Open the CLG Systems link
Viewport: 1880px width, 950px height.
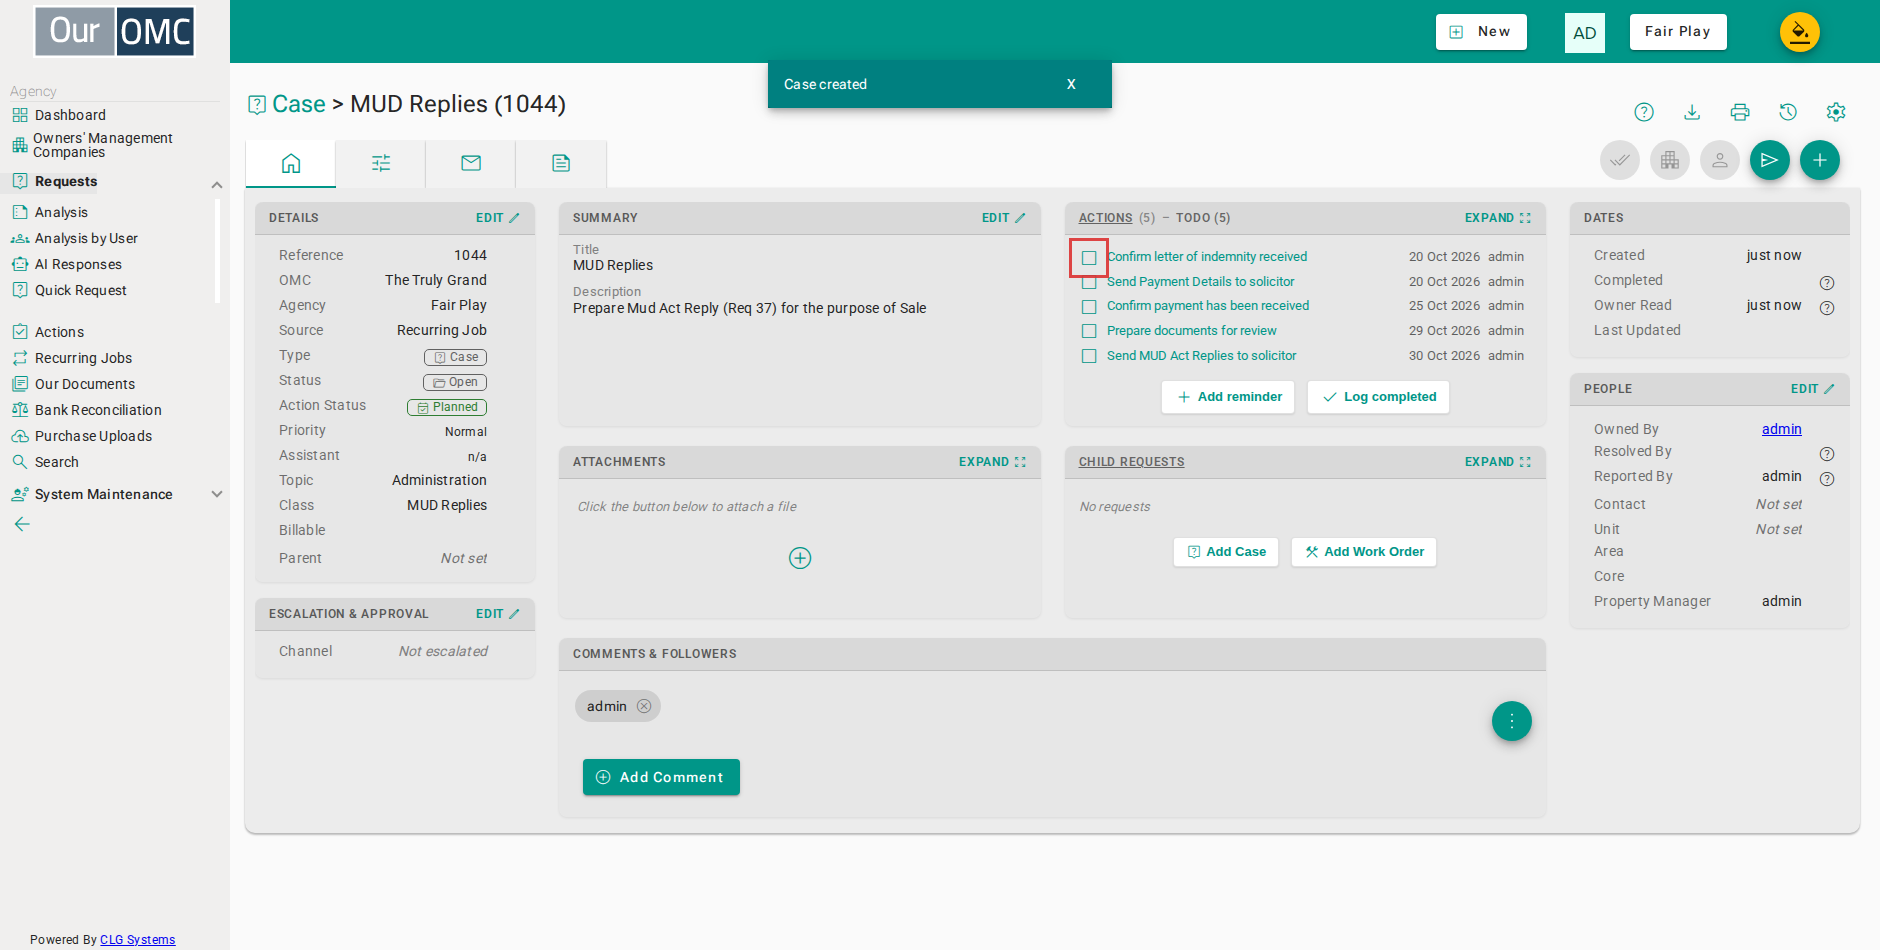pos(137,940)
